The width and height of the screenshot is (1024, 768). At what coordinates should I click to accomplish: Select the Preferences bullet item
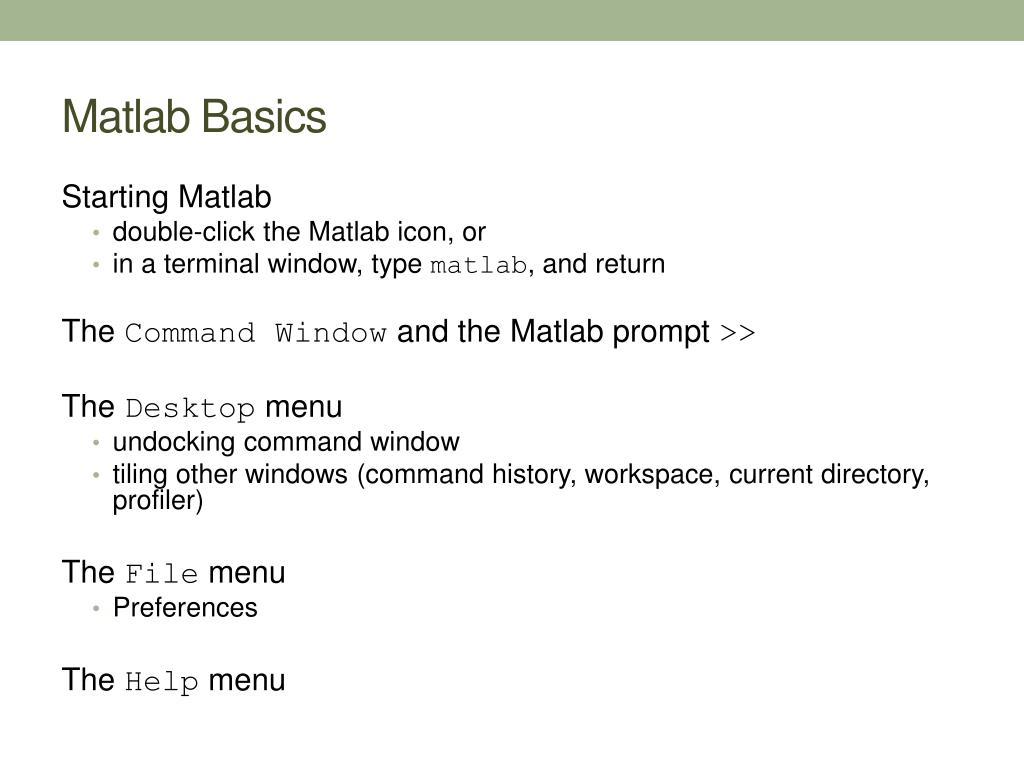point(185,608)
